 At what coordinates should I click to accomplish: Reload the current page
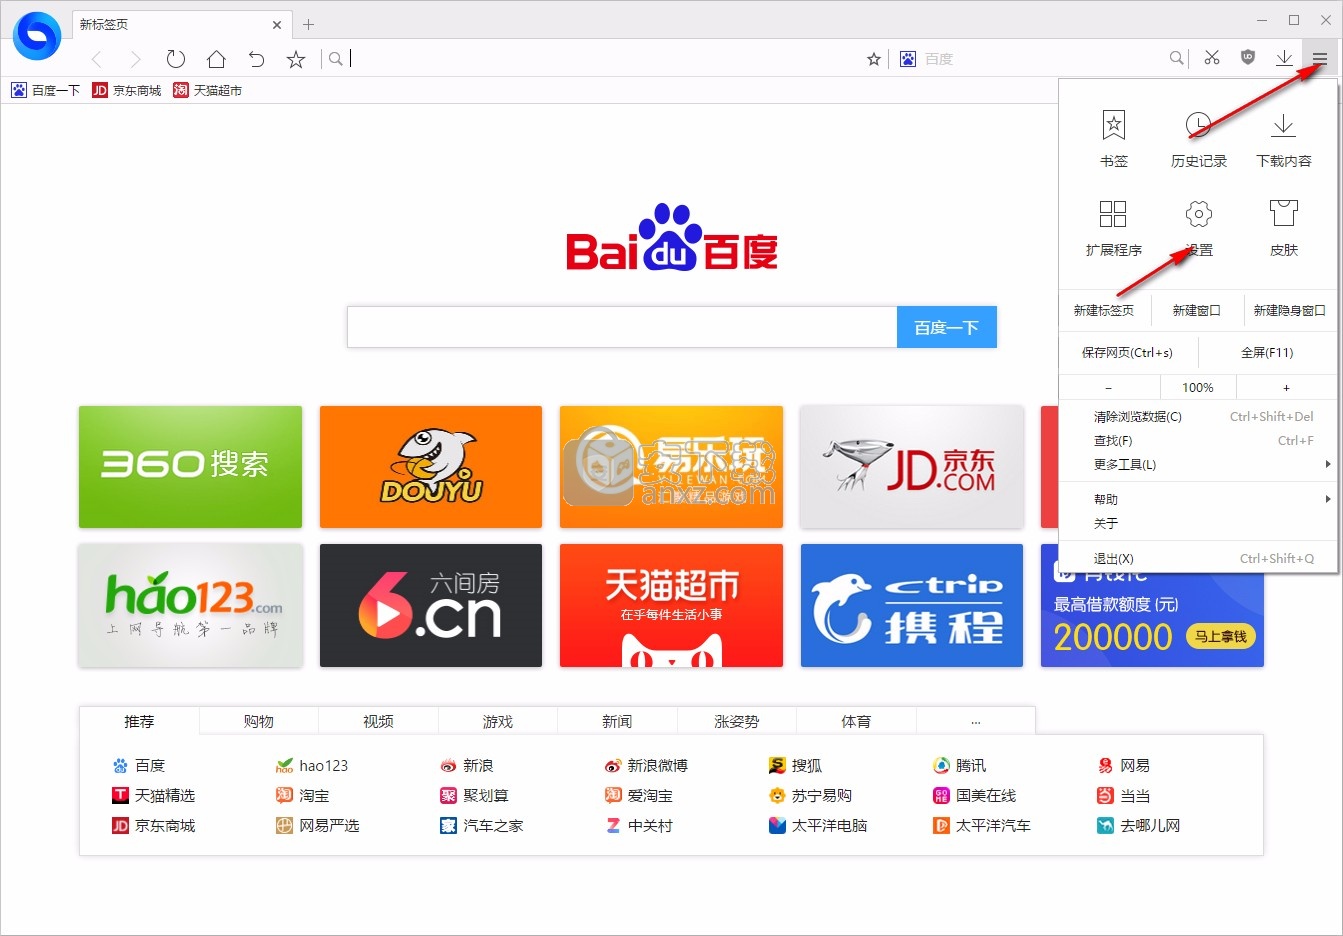click(x=176, y=59)
